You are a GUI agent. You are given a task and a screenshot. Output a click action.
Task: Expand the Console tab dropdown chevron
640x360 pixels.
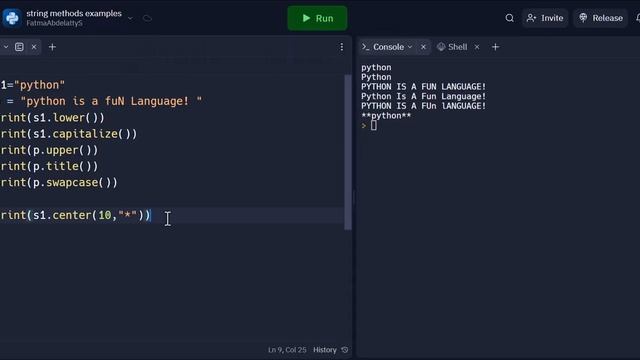[x=410, y=47]
